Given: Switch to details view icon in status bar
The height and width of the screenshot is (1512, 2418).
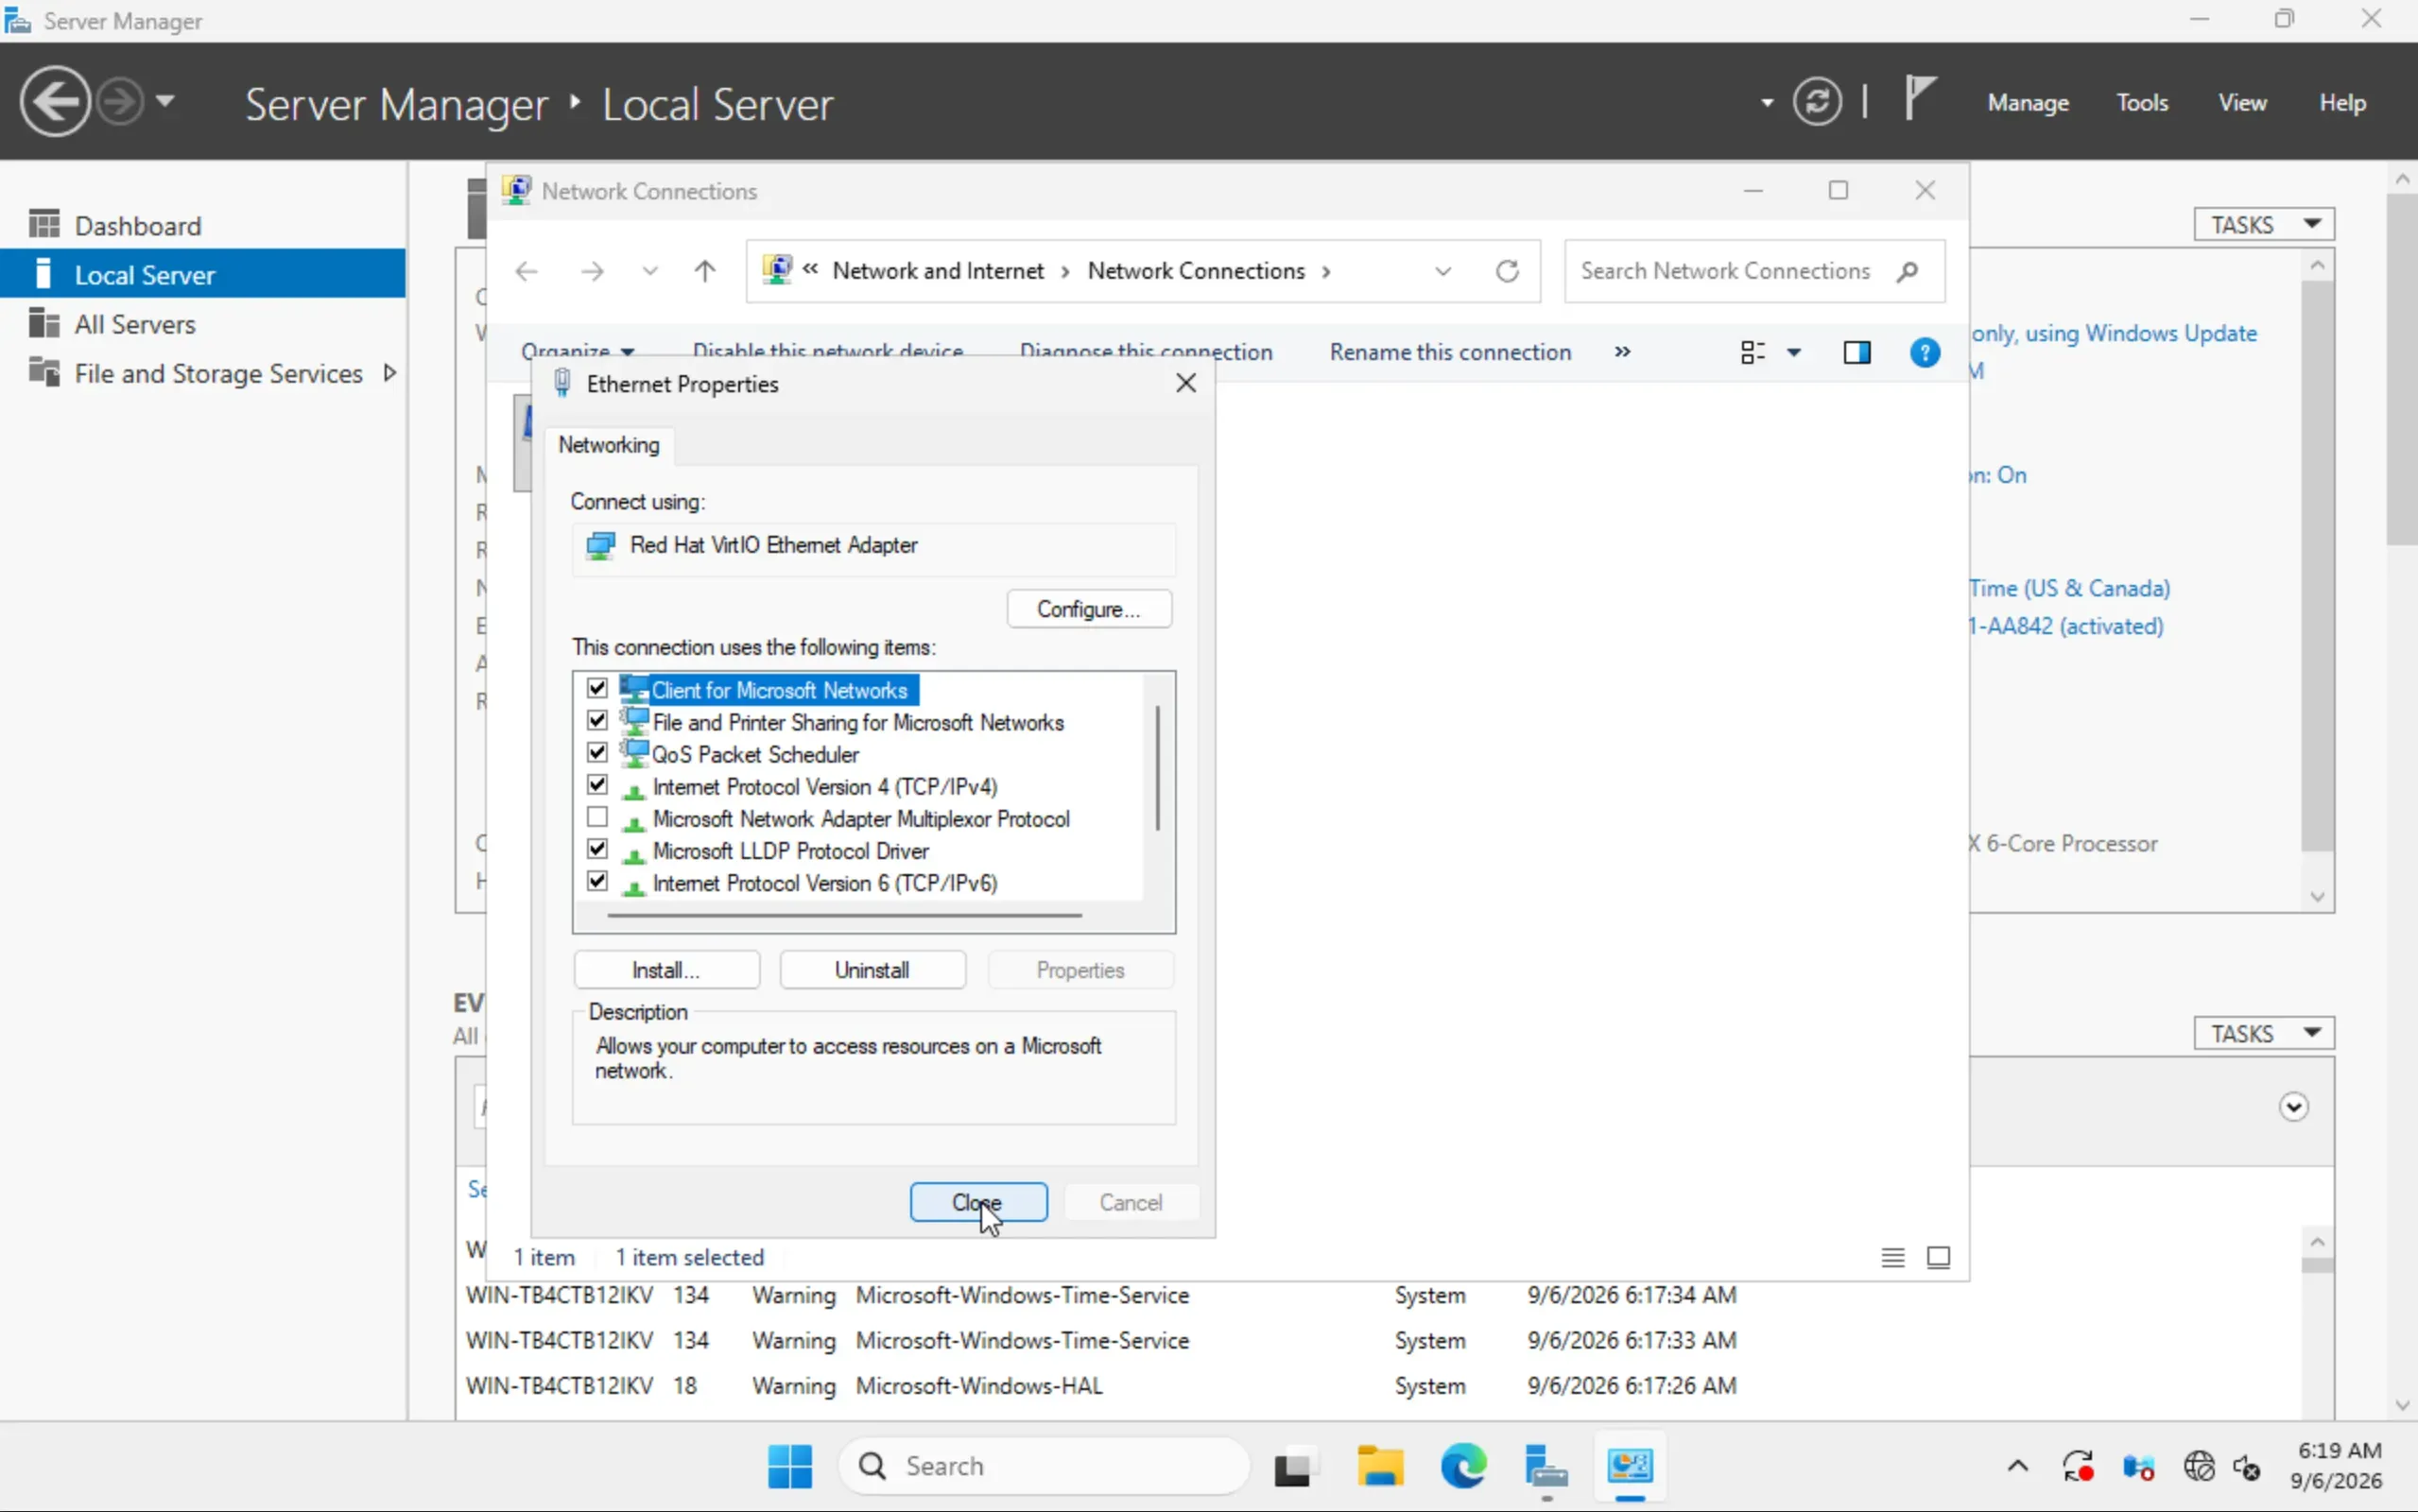Looking at the screenshot, I should [1892, 1257].
